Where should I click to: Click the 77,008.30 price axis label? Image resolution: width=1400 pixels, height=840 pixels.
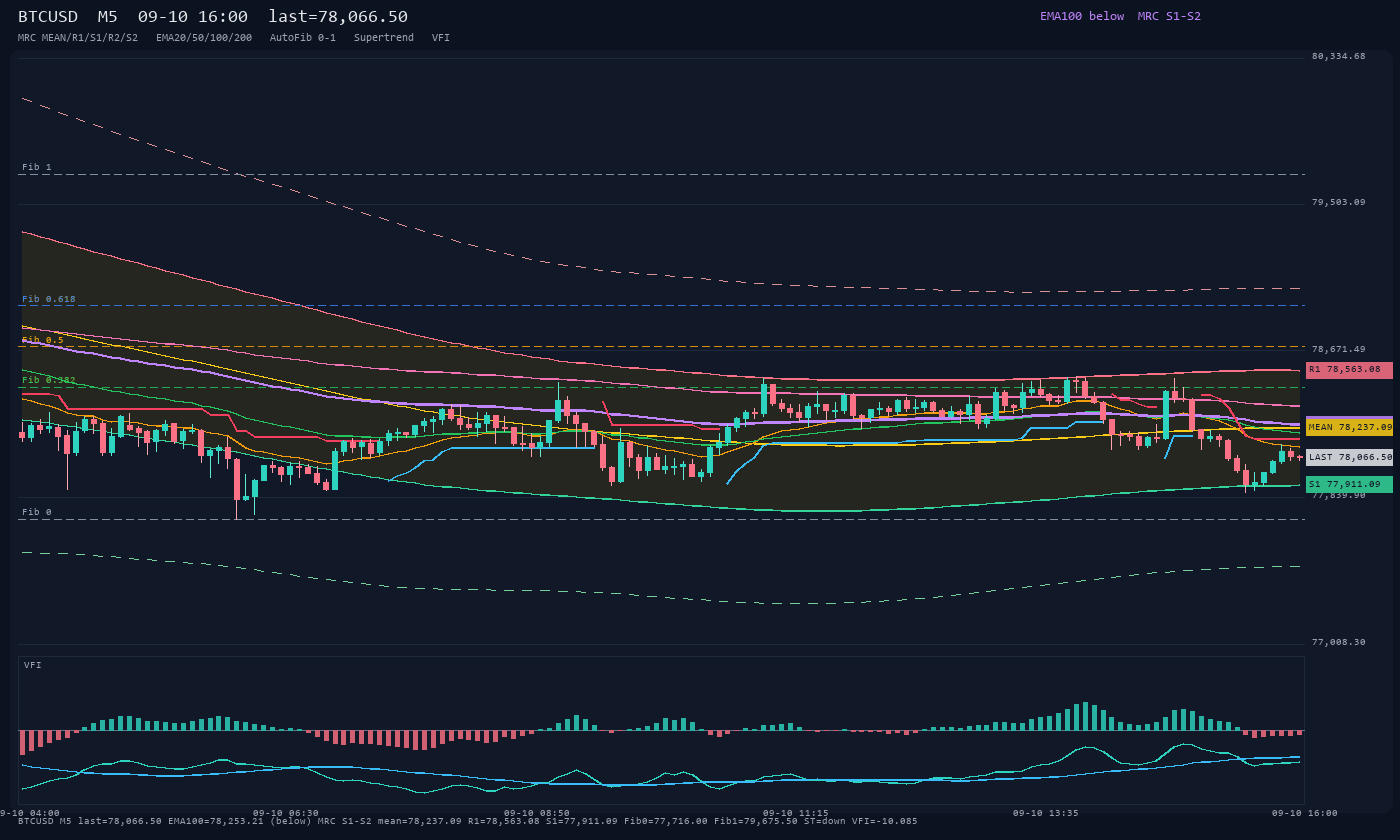pyautogui.click(x=1338, y=642)
